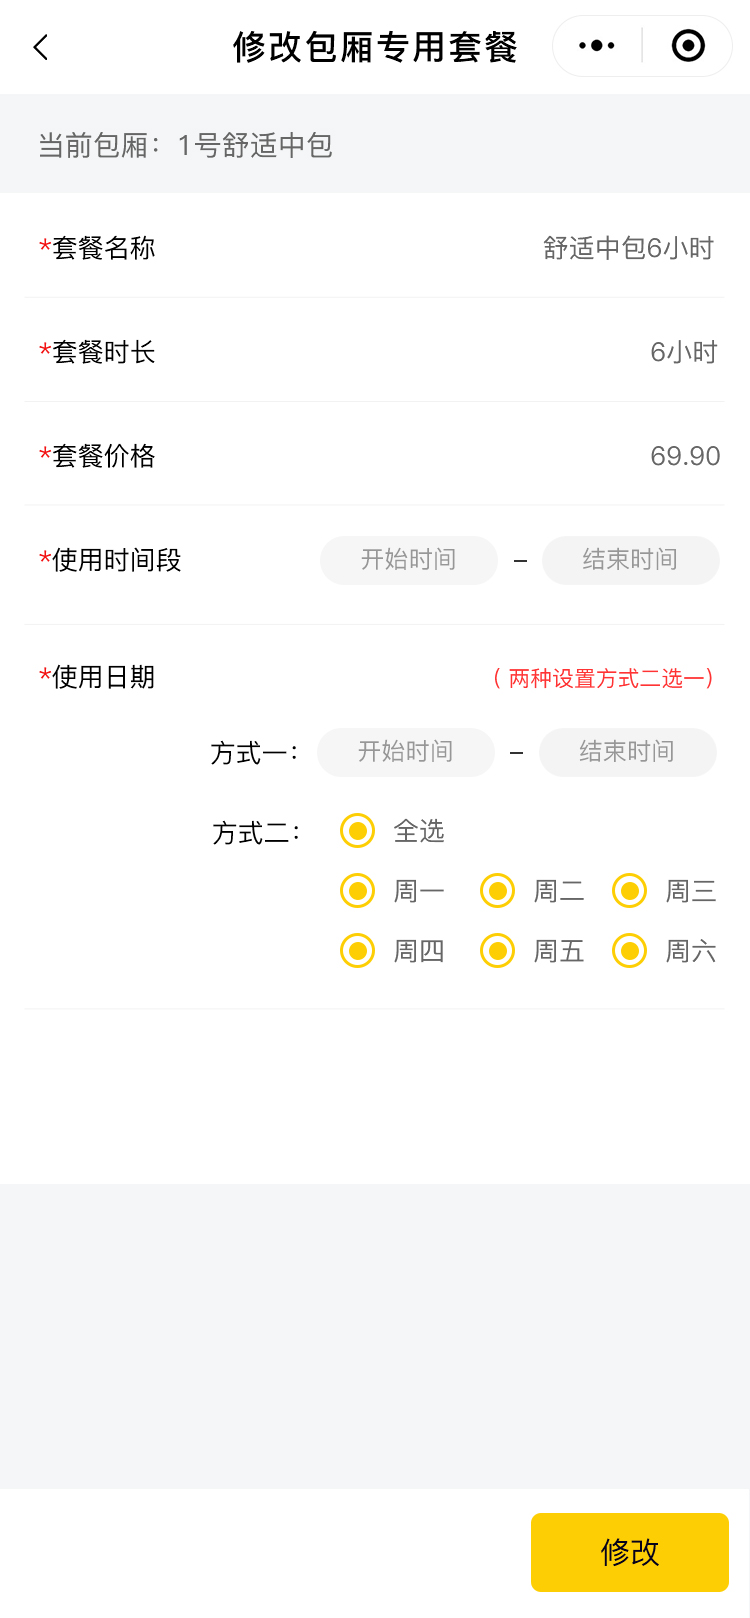This screenshot has width=750, height=1618.
Task: Tap the mini-program close target icon
Action: [688, 46]
